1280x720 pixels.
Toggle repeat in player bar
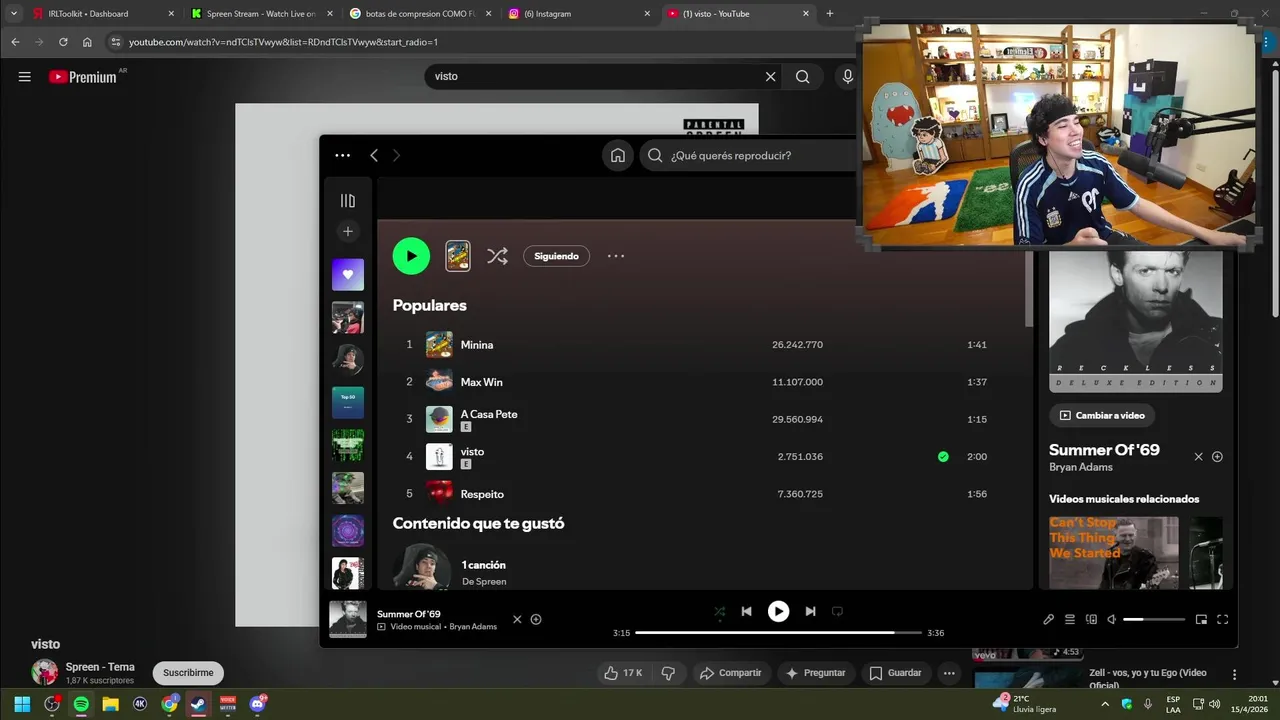pyautogui.click(x=838, y=611)
